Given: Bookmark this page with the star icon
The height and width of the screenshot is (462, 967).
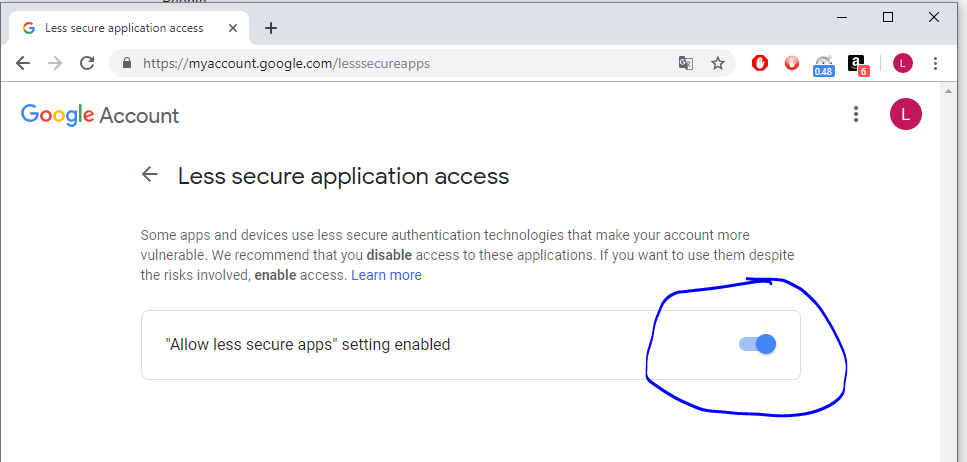Looking at the screenshot, I should click(x=717, y=63).
